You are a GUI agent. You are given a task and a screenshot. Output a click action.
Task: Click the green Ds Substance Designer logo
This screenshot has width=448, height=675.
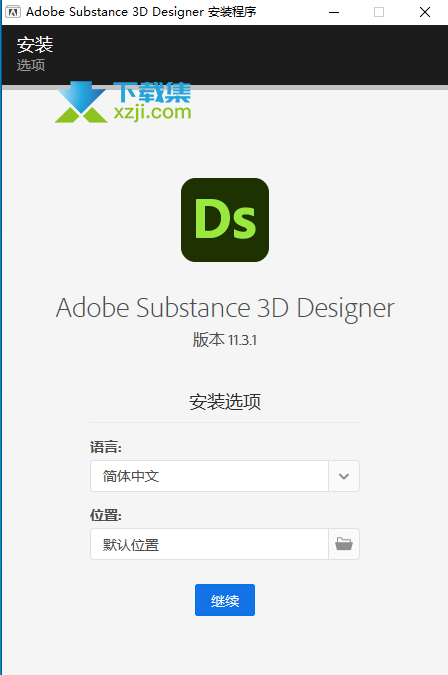coord(225,220)
